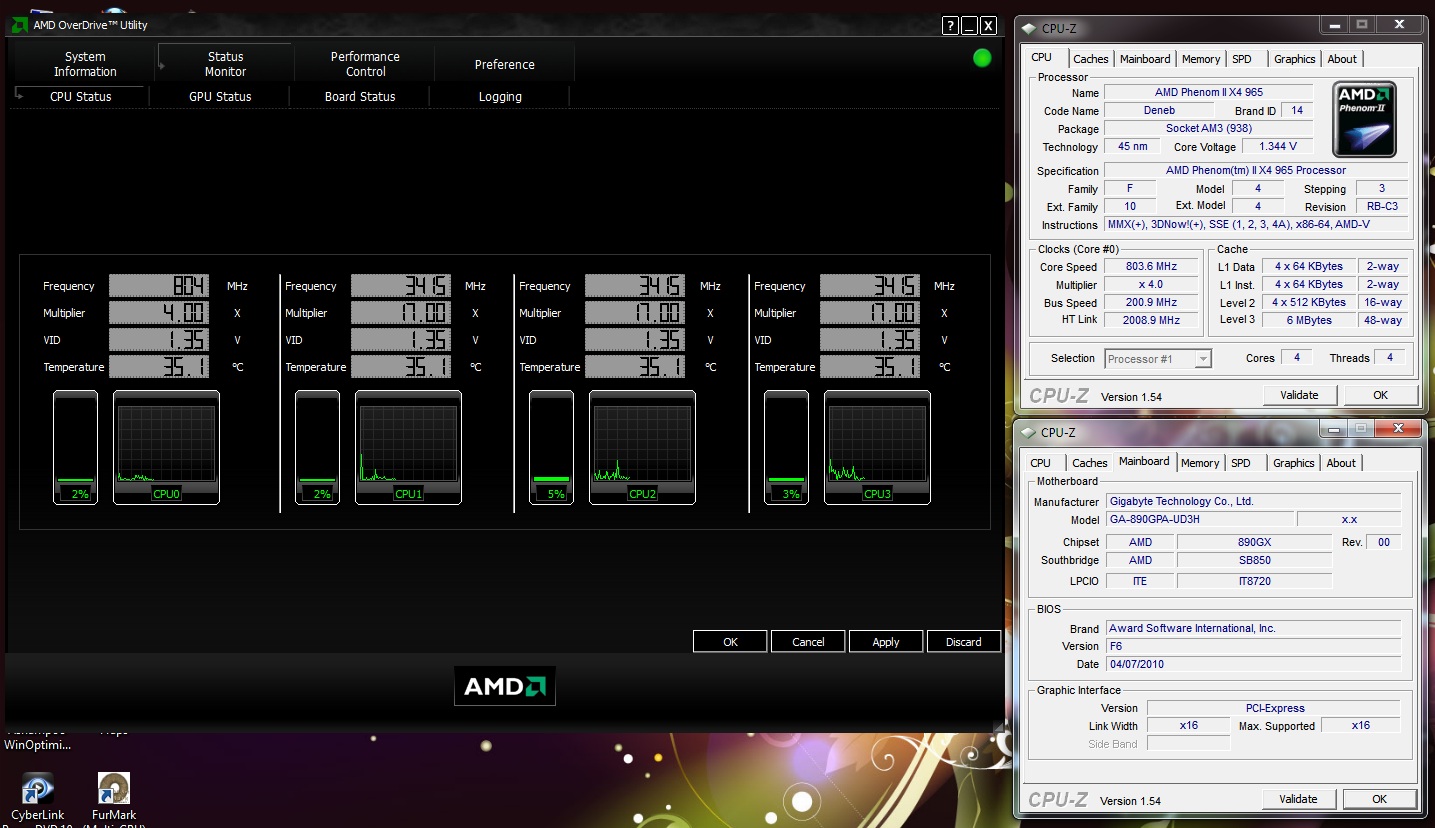Open the Logging sub-tab

pyautogui.click(x=500, y=97)
